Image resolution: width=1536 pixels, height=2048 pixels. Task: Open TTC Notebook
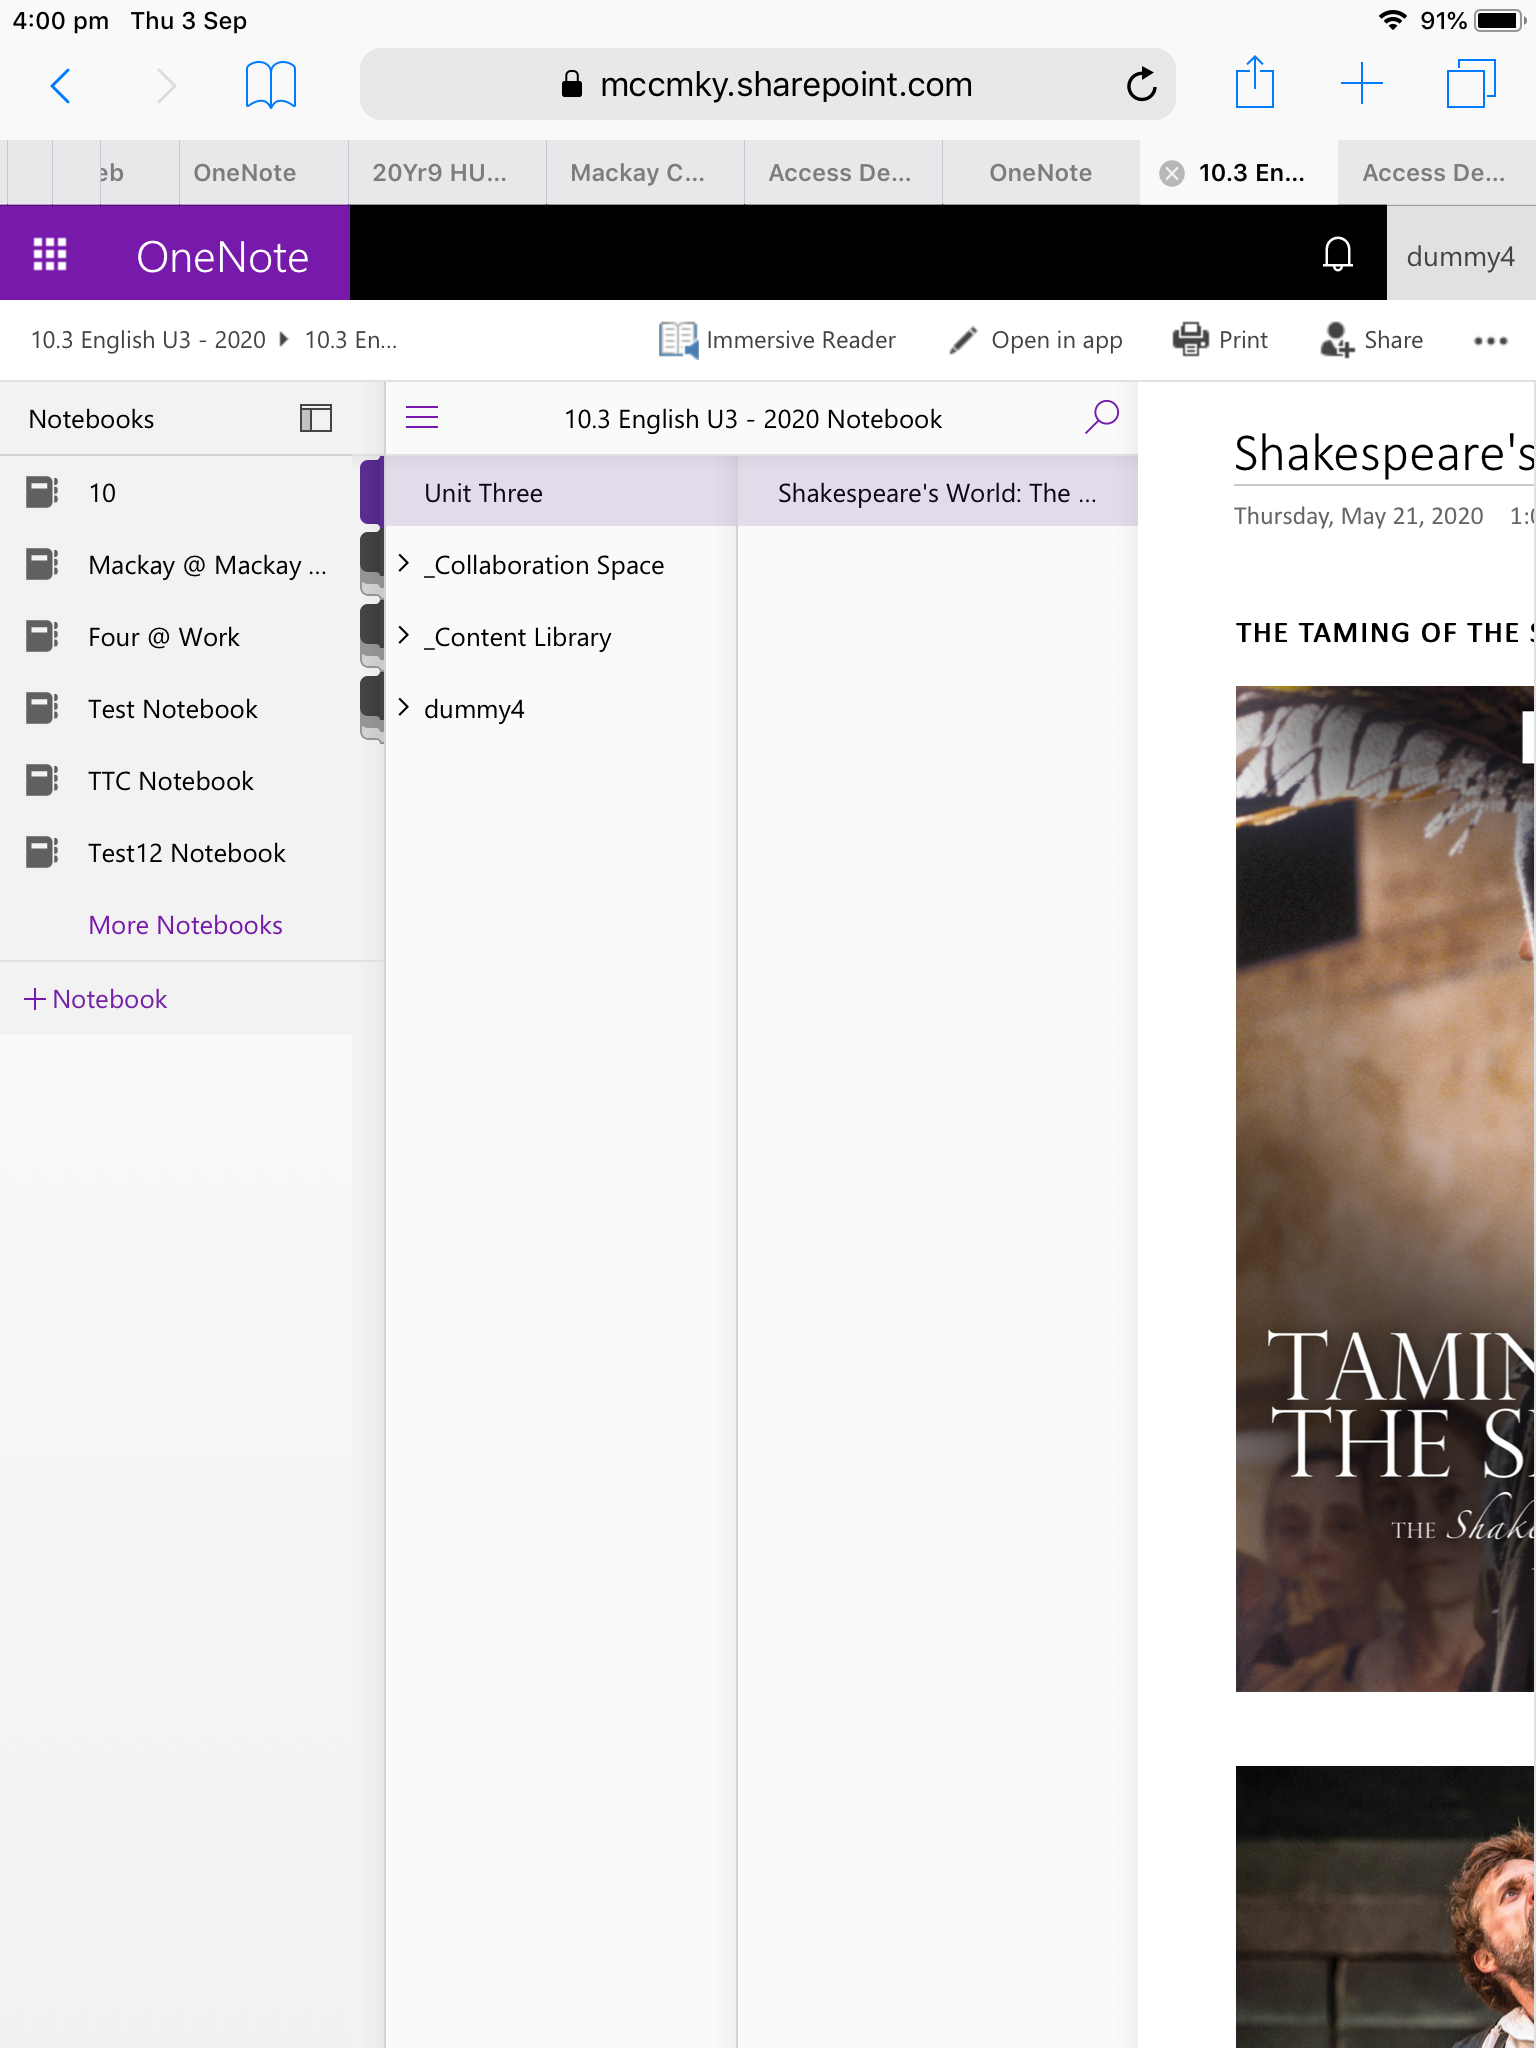pos(171,781)
